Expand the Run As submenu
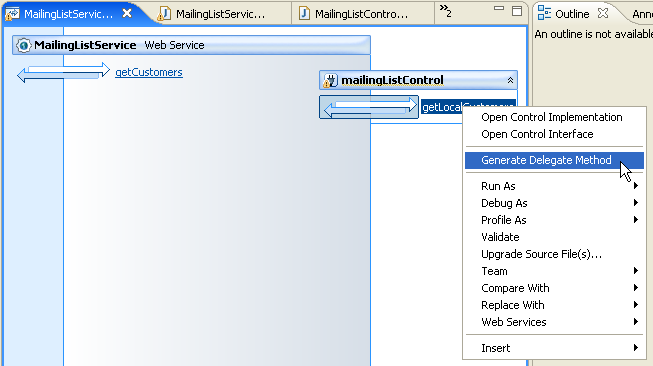This screenshot has height=366, width=653. 554,186
